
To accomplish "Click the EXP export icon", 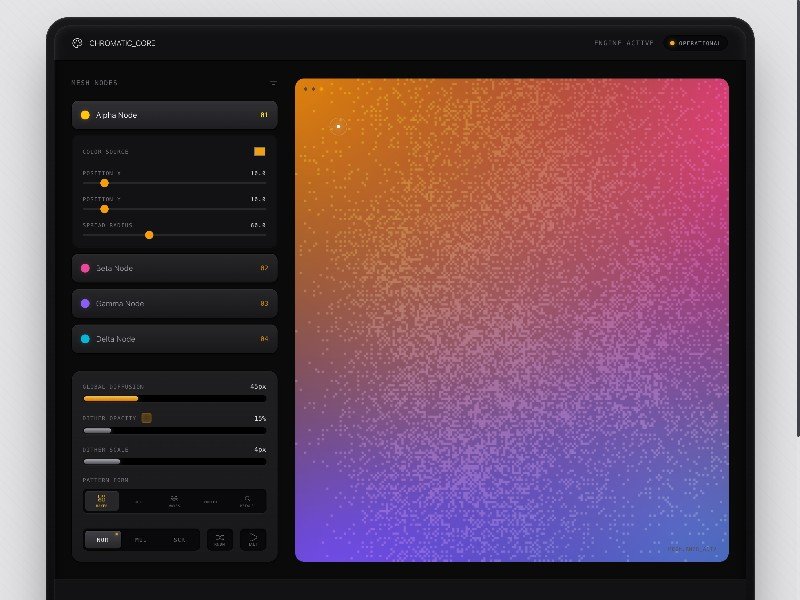I will [x=254, y=540].
